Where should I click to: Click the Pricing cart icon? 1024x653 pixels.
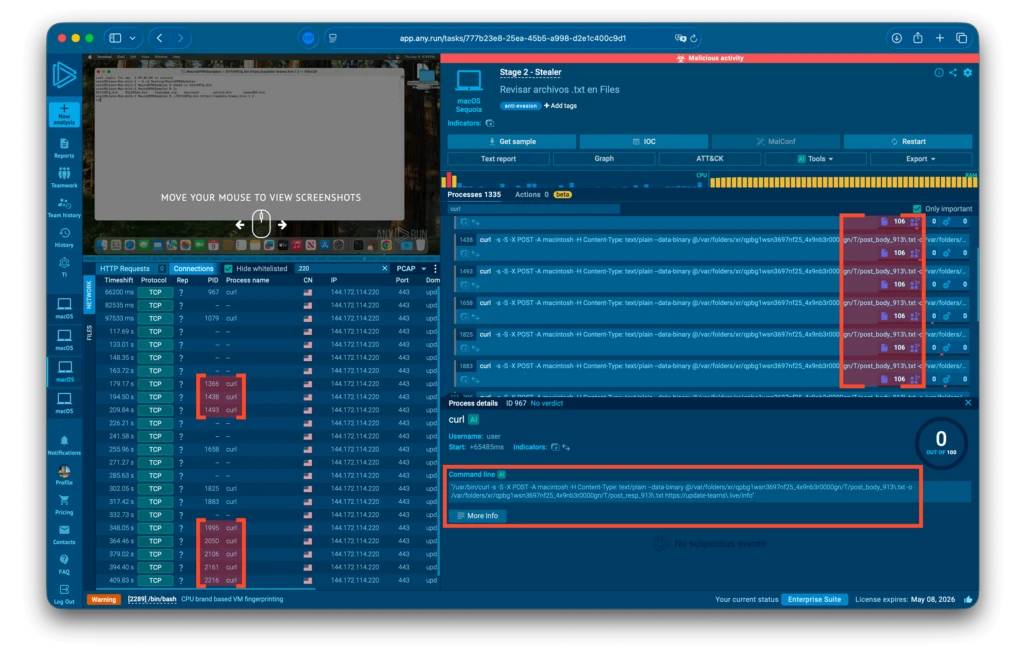[x=64, y=505]
